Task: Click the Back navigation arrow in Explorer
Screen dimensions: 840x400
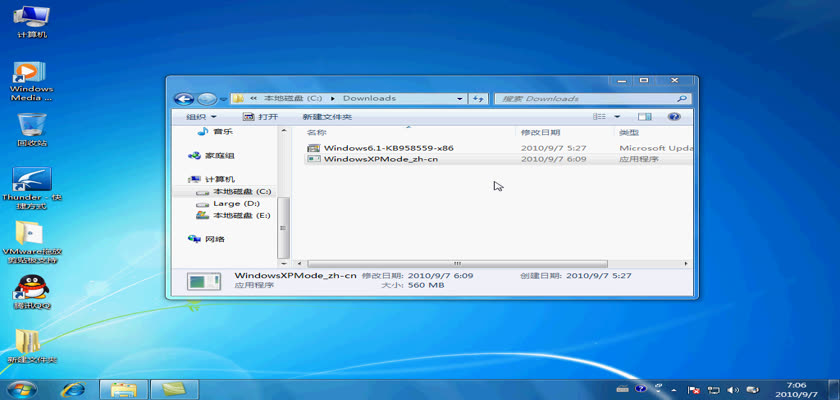Action: tap(183, 99)
